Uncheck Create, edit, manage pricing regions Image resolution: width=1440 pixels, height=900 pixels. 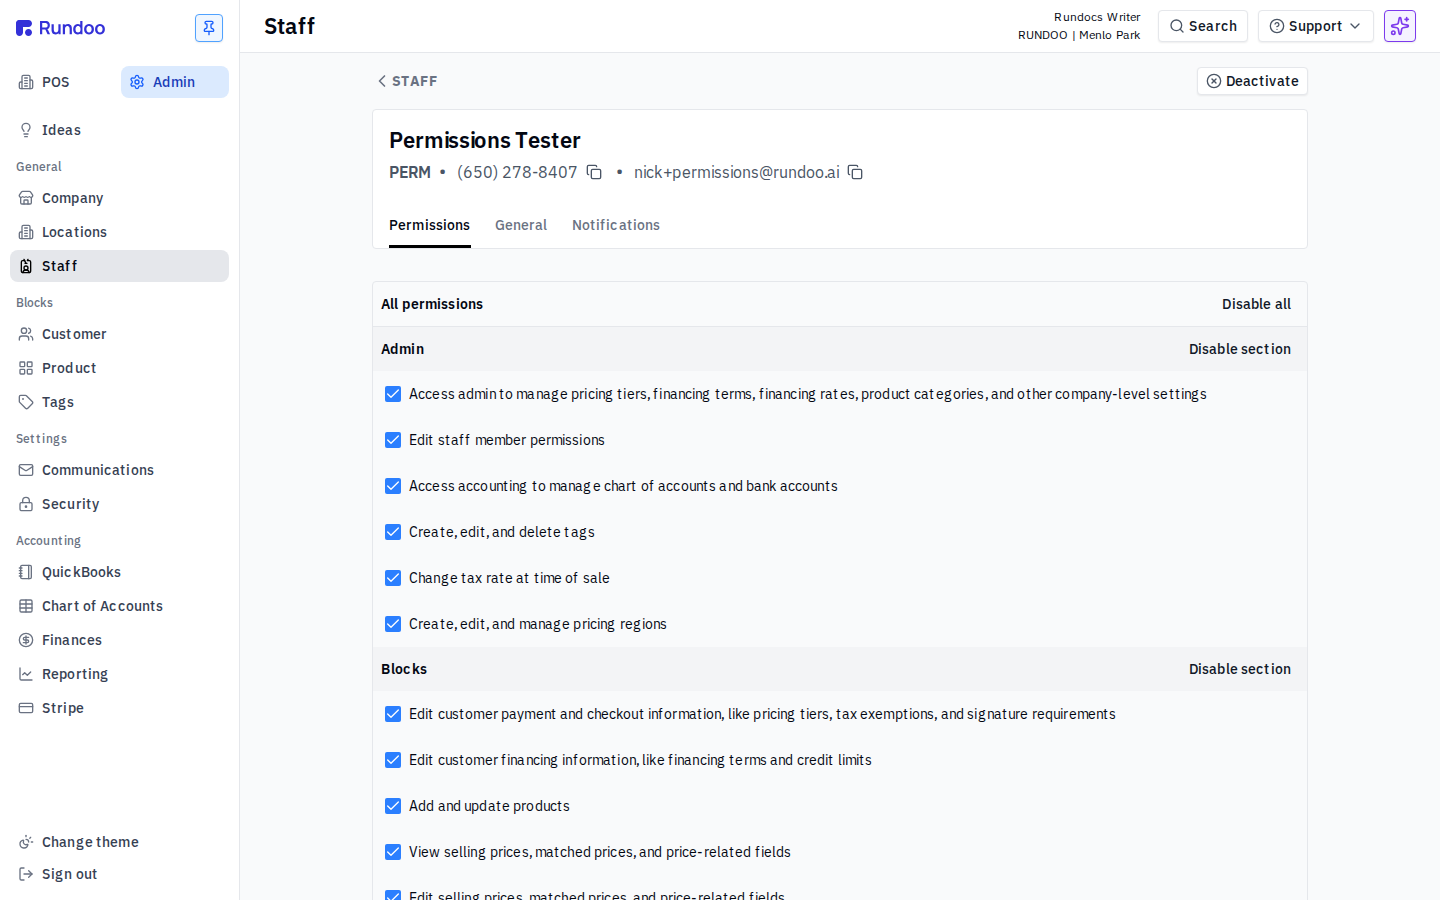pos(393,624)
